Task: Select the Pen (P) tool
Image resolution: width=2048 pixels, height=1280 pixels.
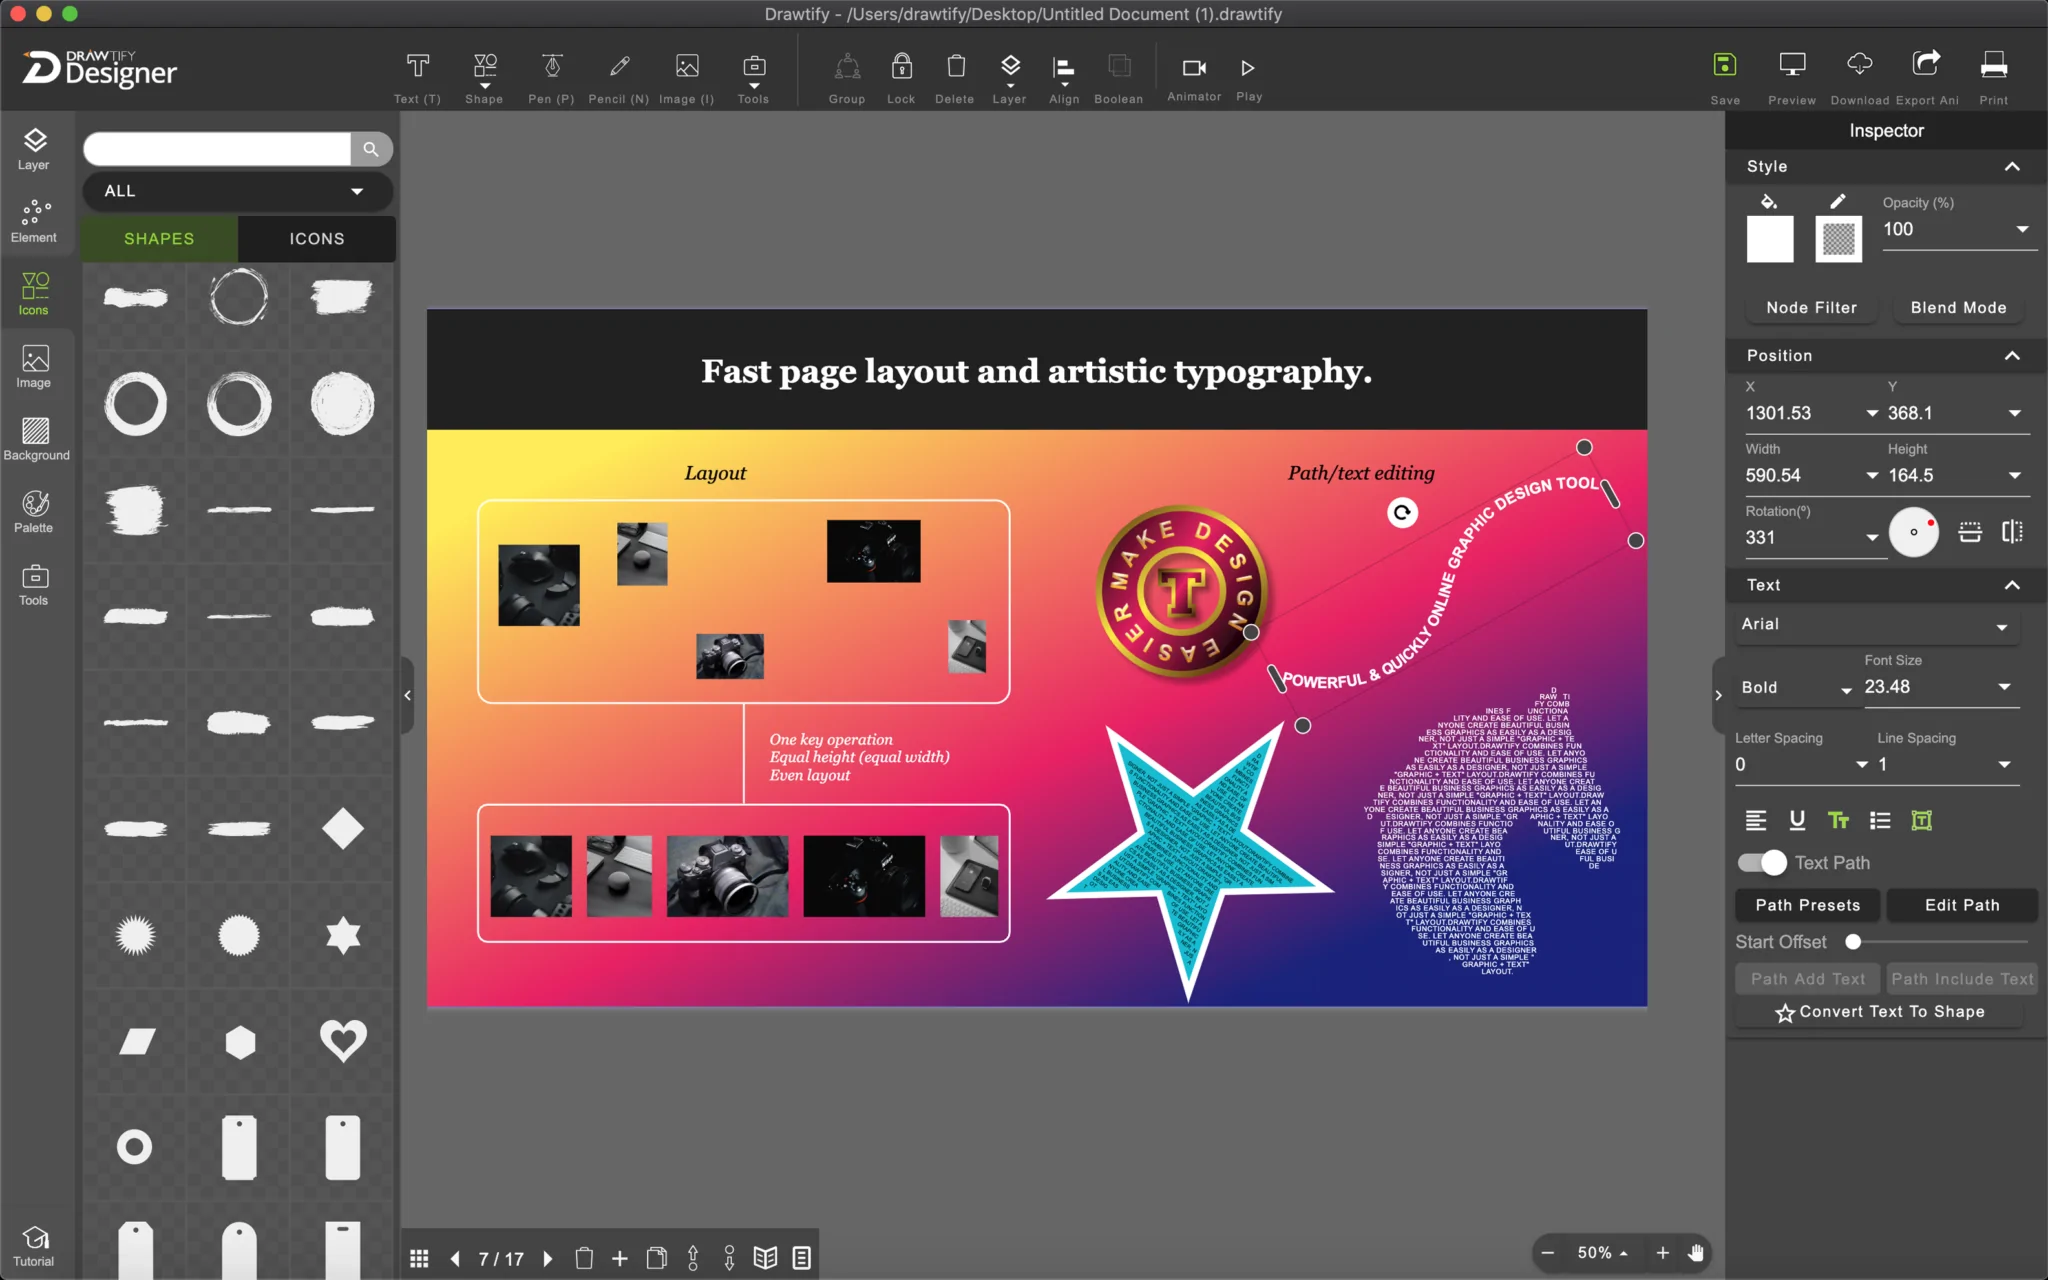Action: (551, 77)
